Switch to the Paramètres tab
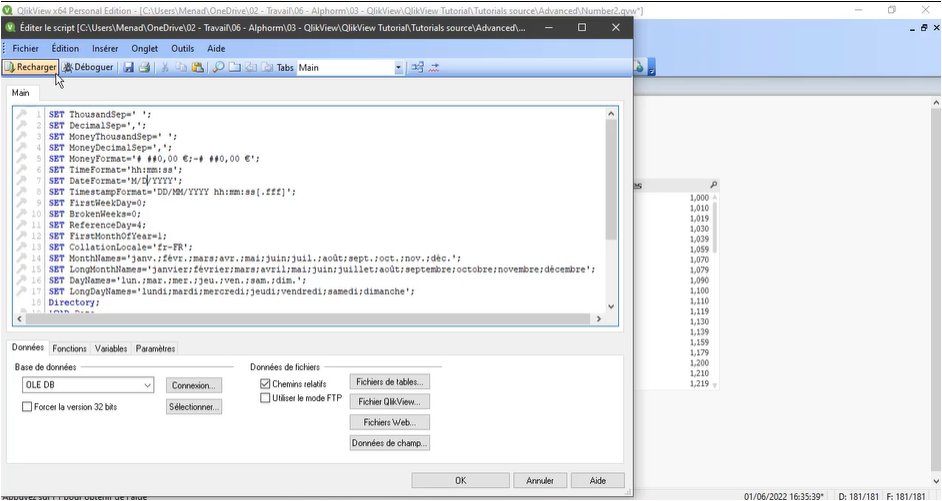The height and width of the screenshot is (501, 942). [156, 348]
